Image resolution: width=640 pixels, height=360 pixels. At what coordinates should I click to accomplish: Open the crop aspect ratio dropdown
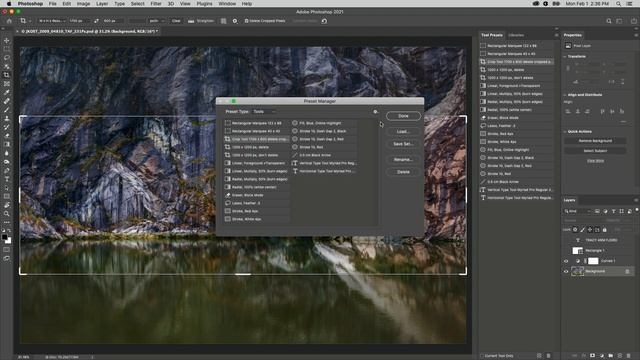[x=52, y=21]
